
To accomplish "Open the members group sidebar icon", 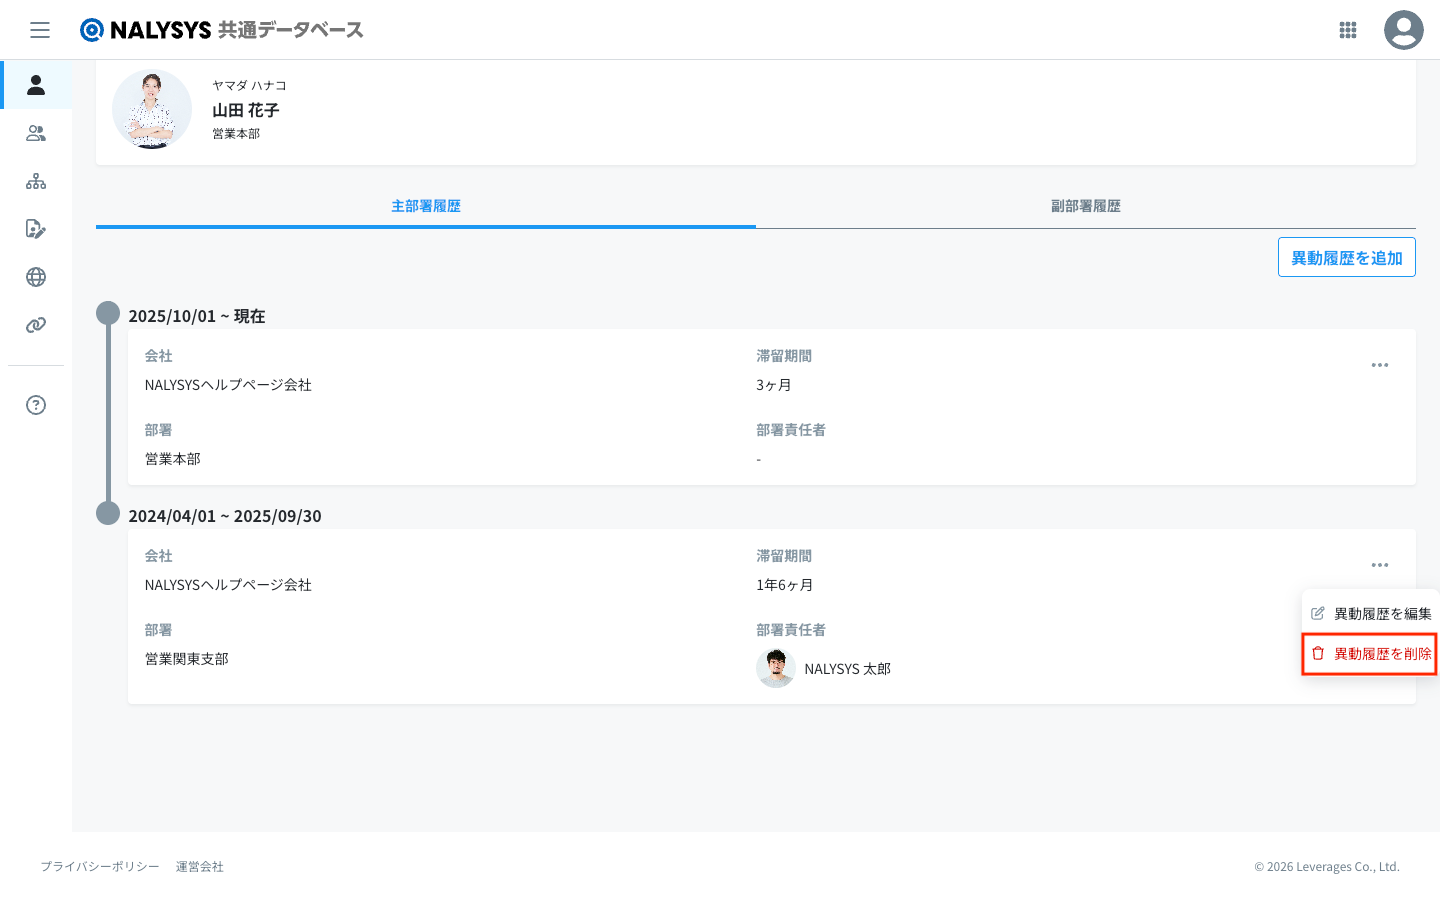I will pyautogui.click(x=36, y=133).
